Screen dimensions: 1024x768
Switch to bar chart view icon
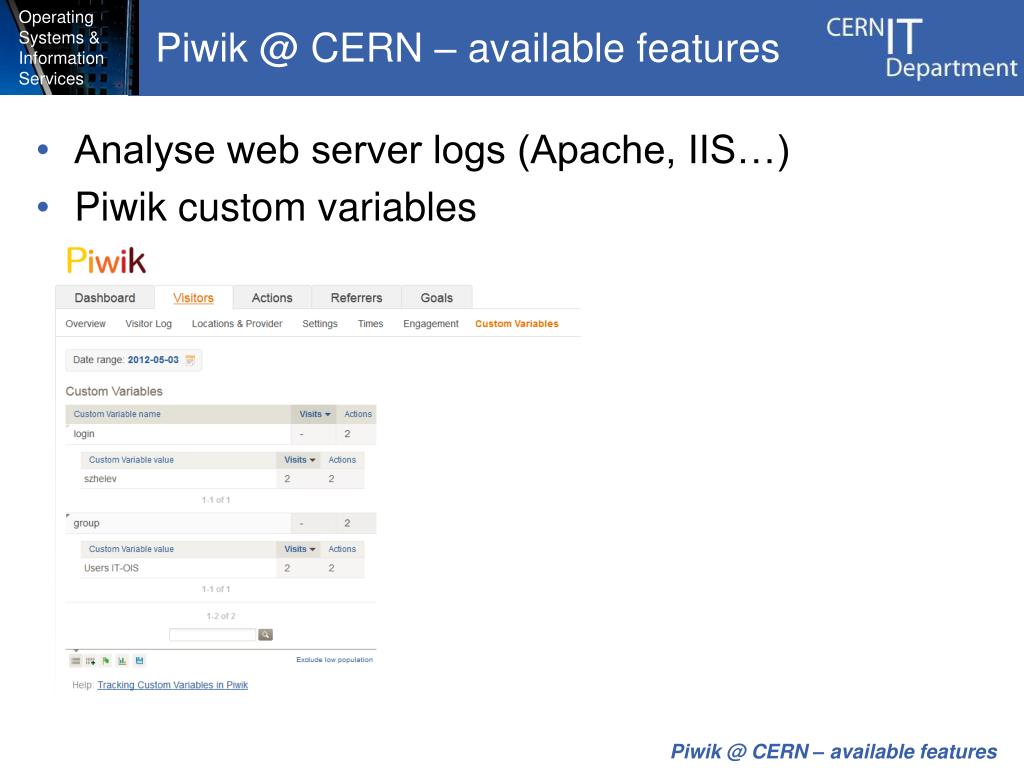click(122, 661)
